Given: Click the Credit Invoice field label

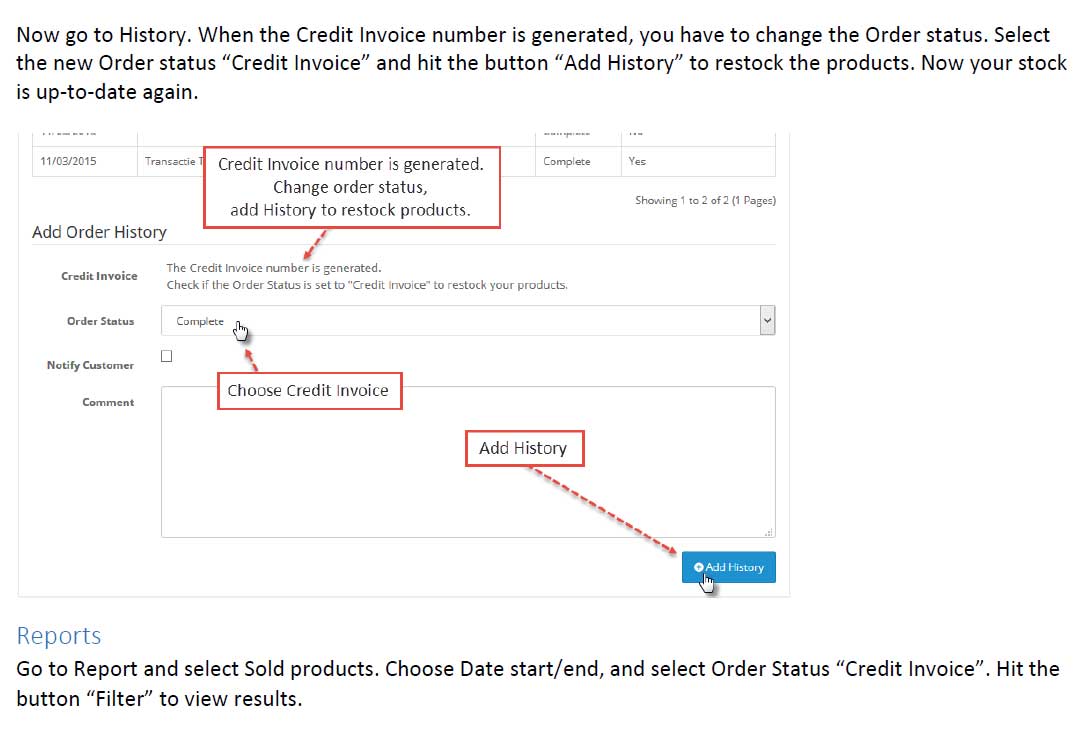Looking at the screenshot, I should pyautogui.click(x=99, y=275).
